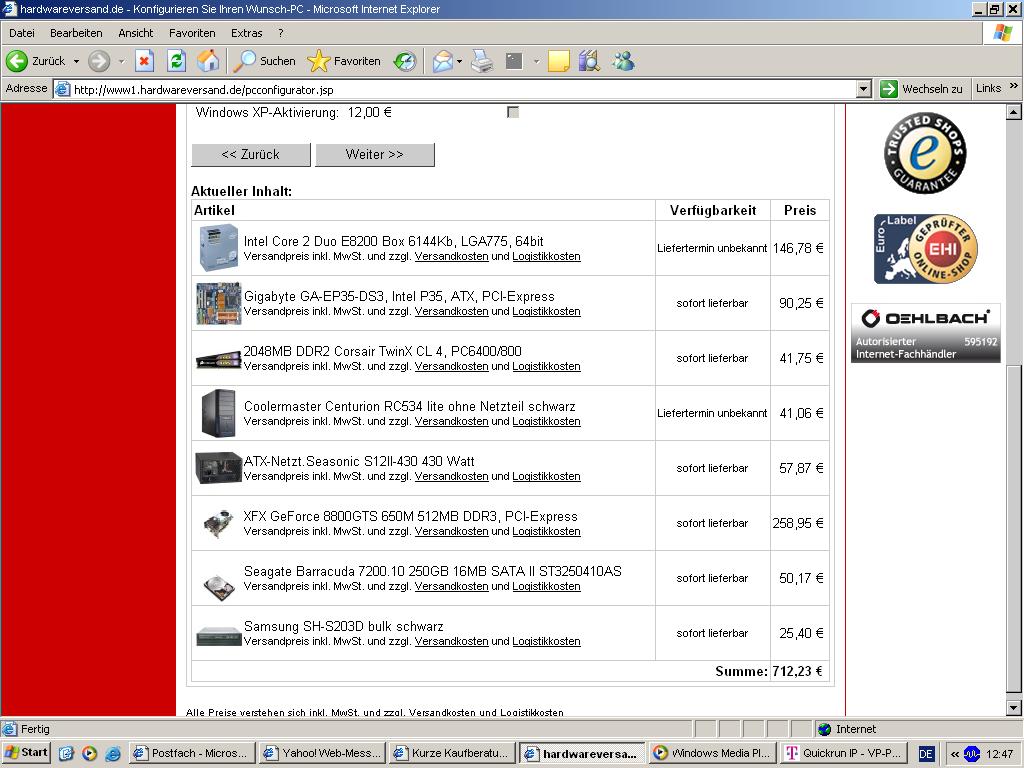Open the History clock icon
The image size is (1024, 768).
coord(405,61)
